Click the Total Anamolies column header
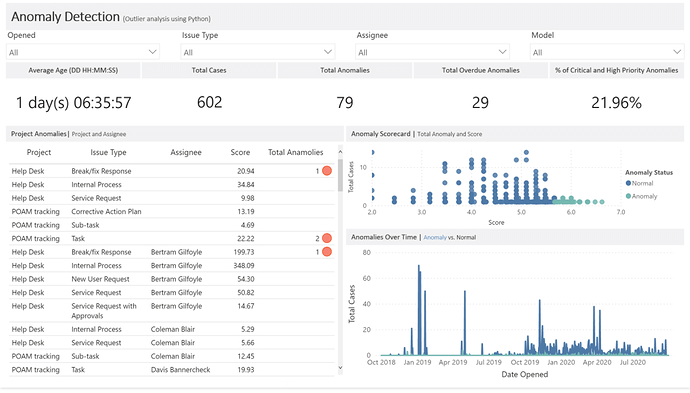Viewport: 690px width, 393px height. tap(296, 152)
